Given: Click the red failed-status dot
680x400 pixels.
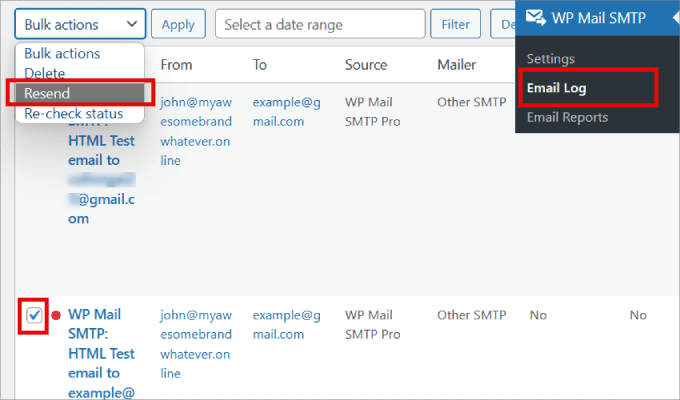Looking at the screenshot, I should tap(55, 316).
